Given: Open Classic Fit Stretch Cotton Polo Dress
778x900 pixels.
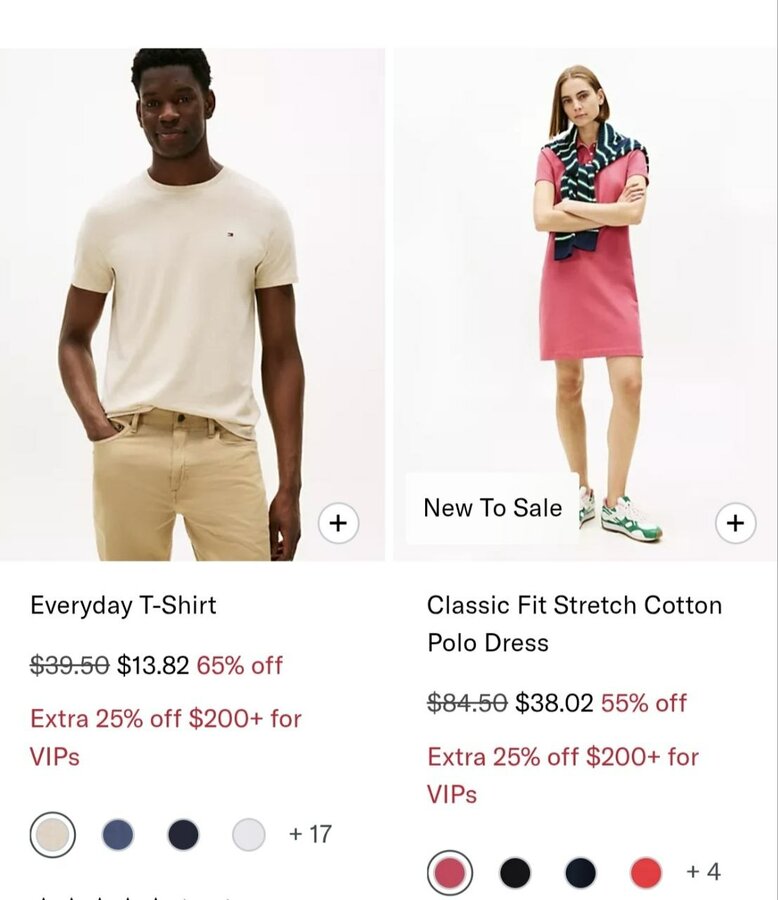Looking at the screenshot, I should click(574, 624).
